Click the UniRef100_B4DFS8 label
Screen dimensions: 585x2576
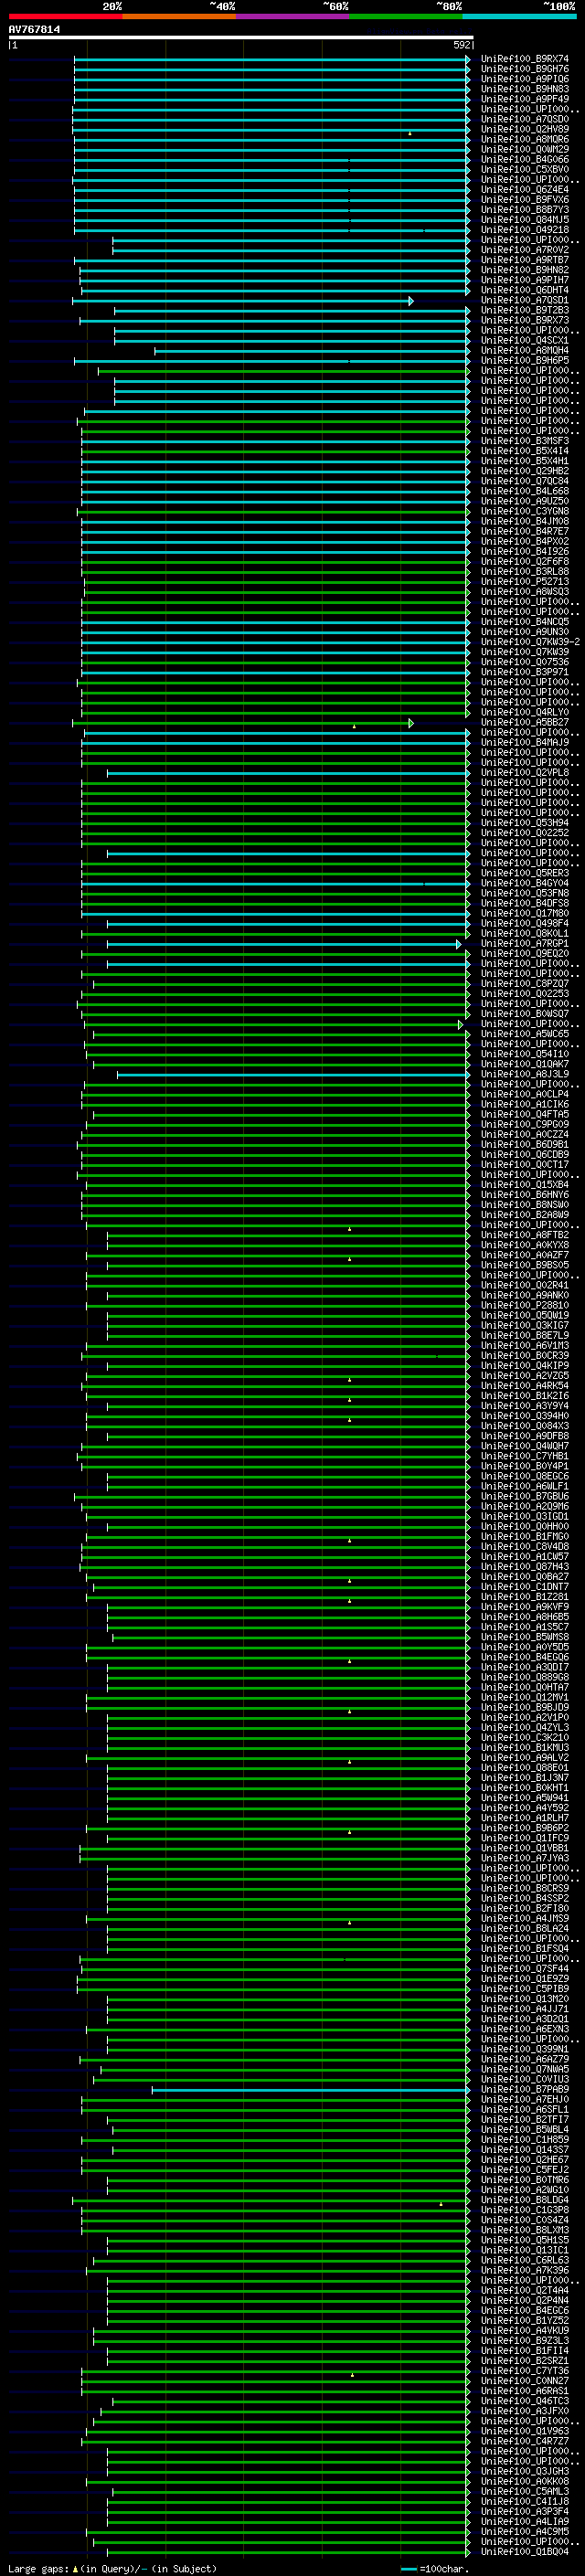(x=525, y=903)
